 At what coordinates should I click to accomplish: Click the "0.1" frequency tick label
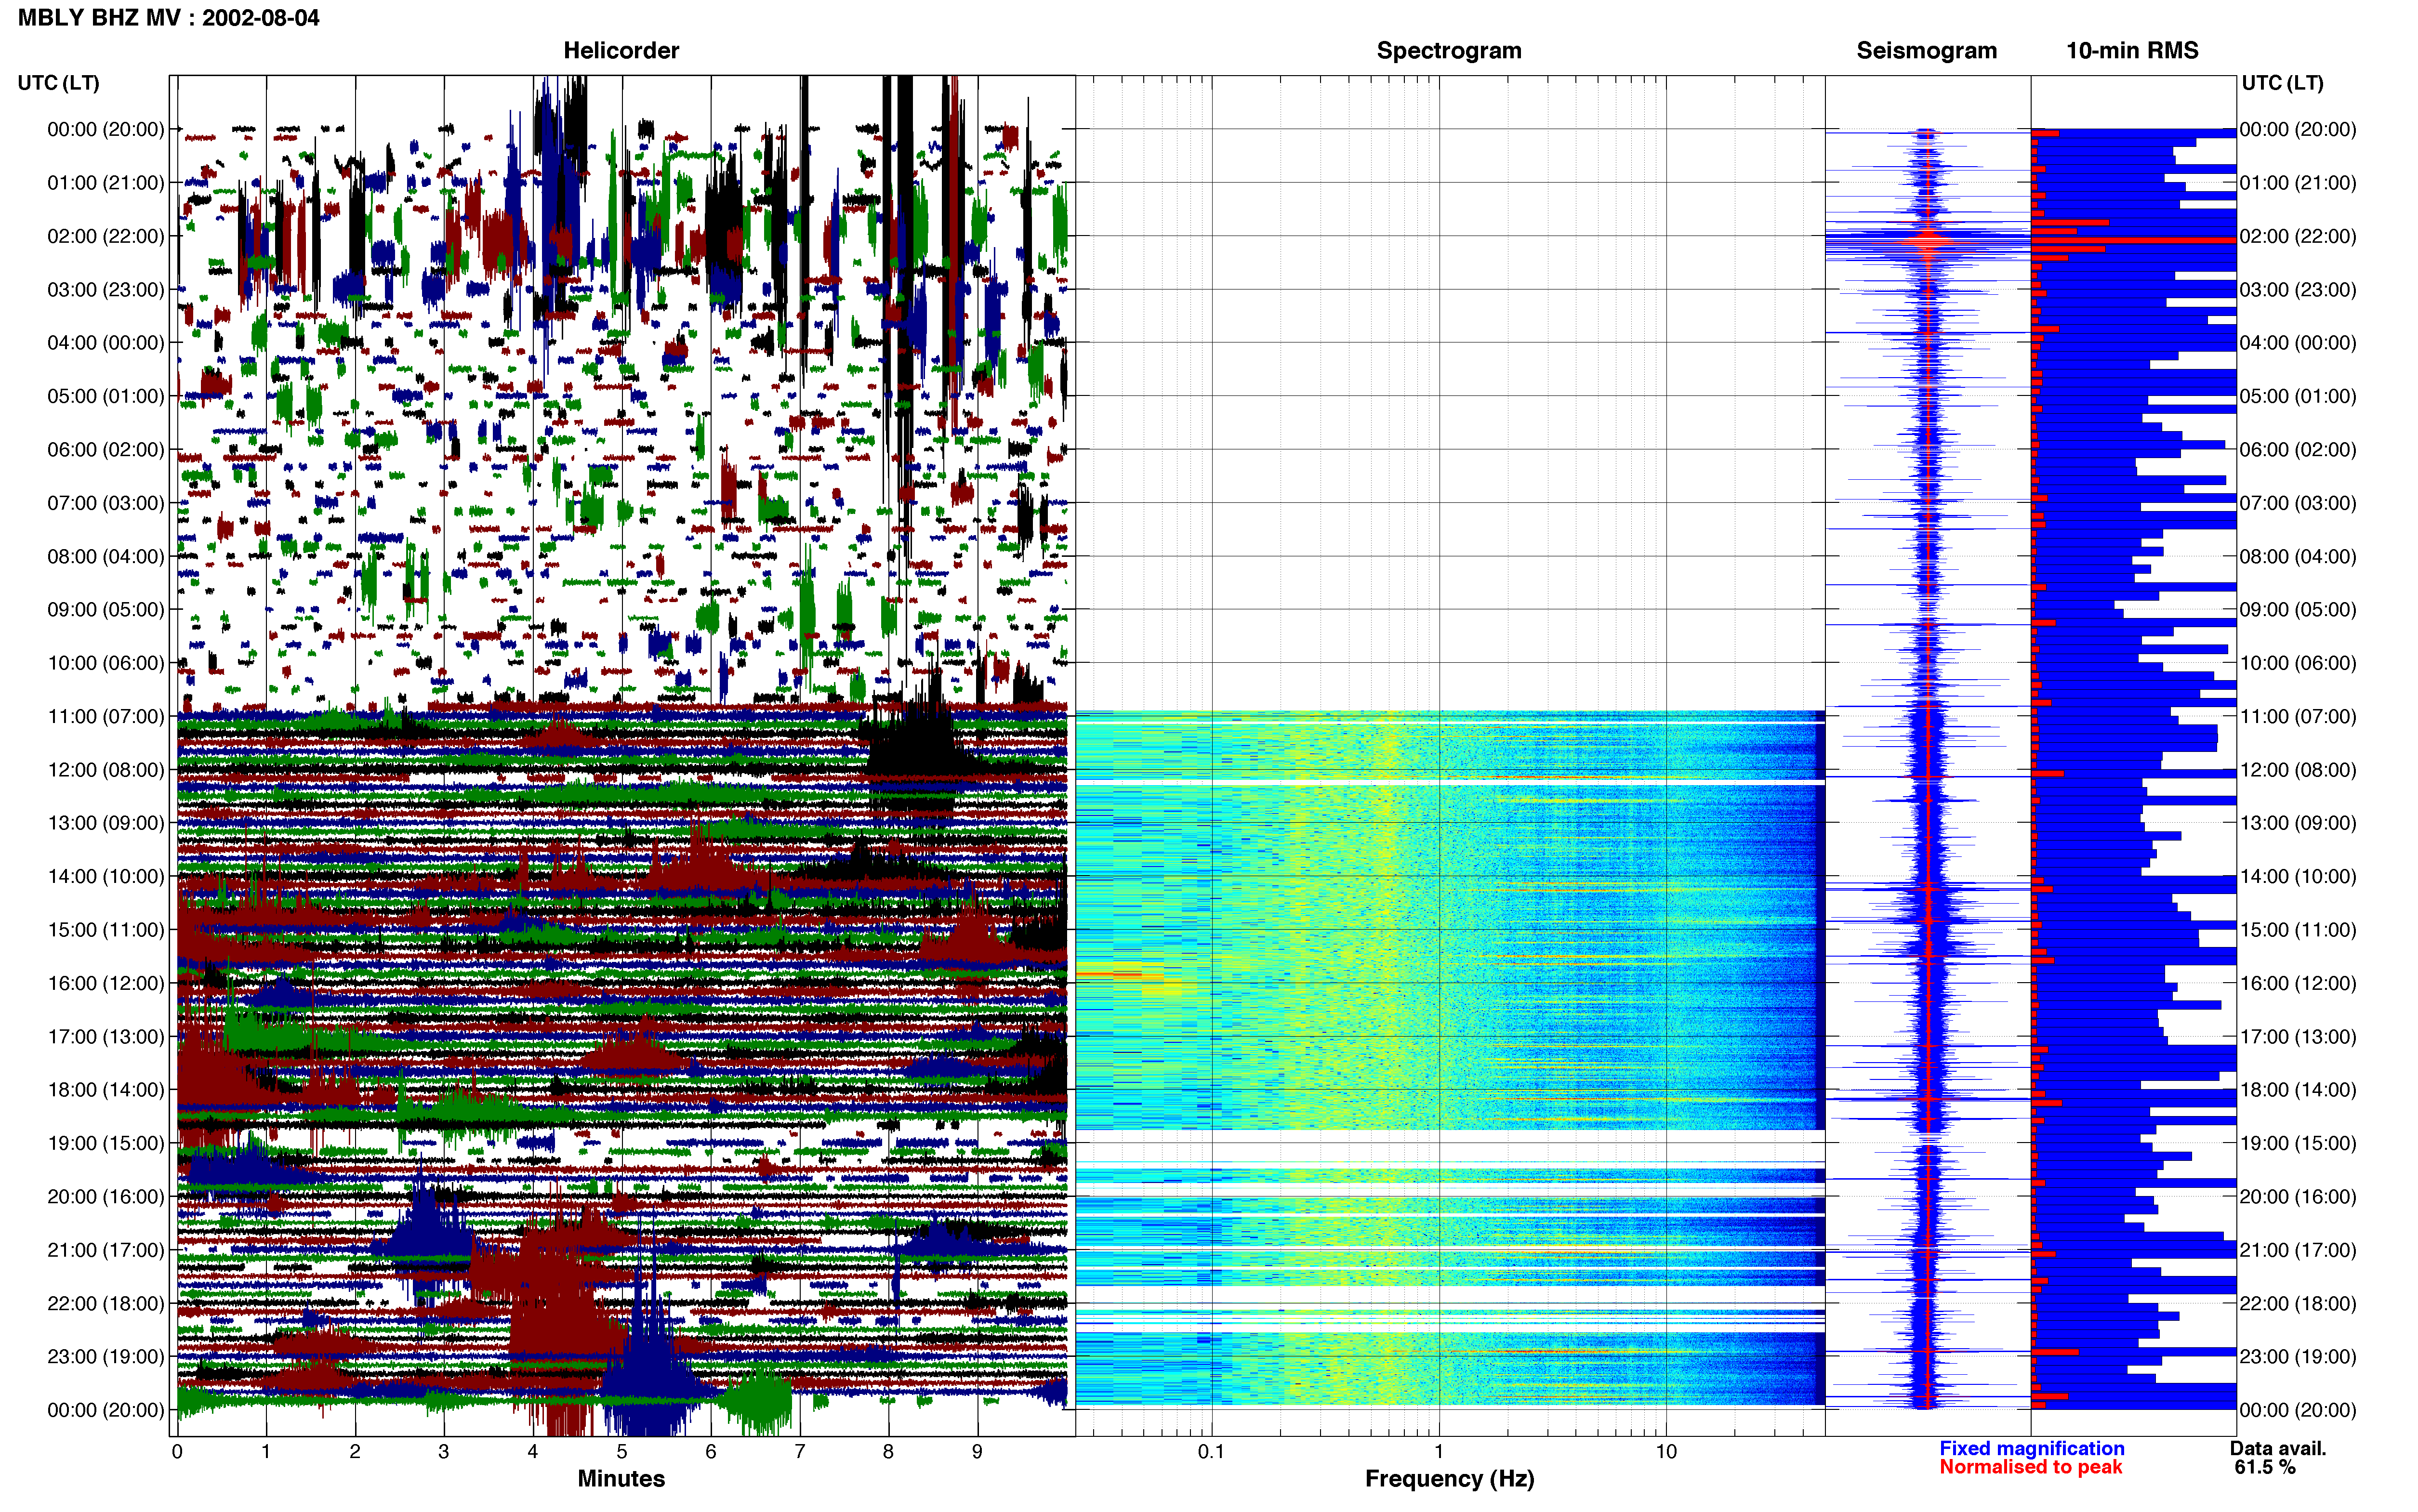(1211, 1452)
